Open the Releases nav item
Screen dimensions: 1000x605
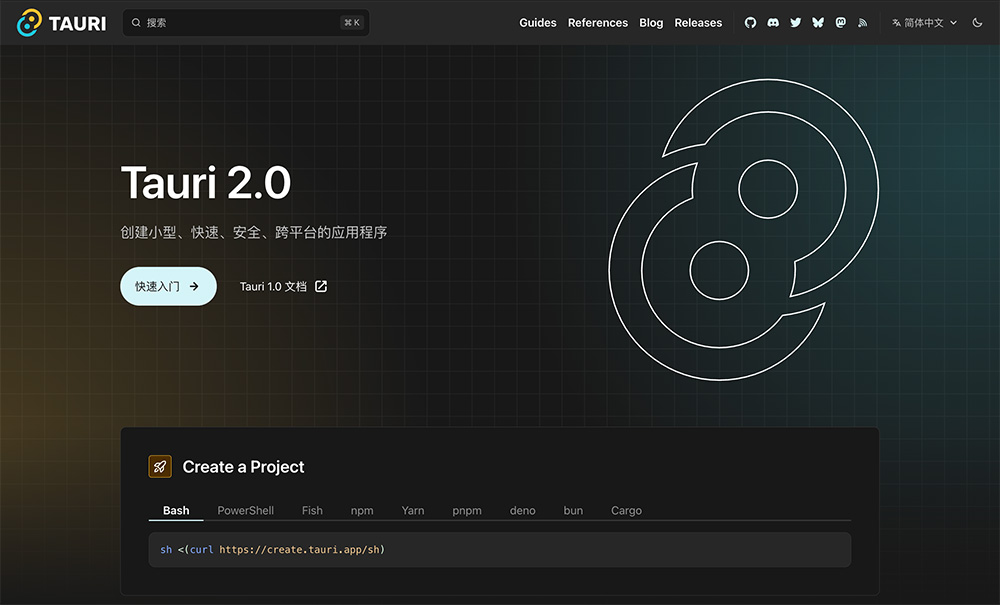coord(698,22)
